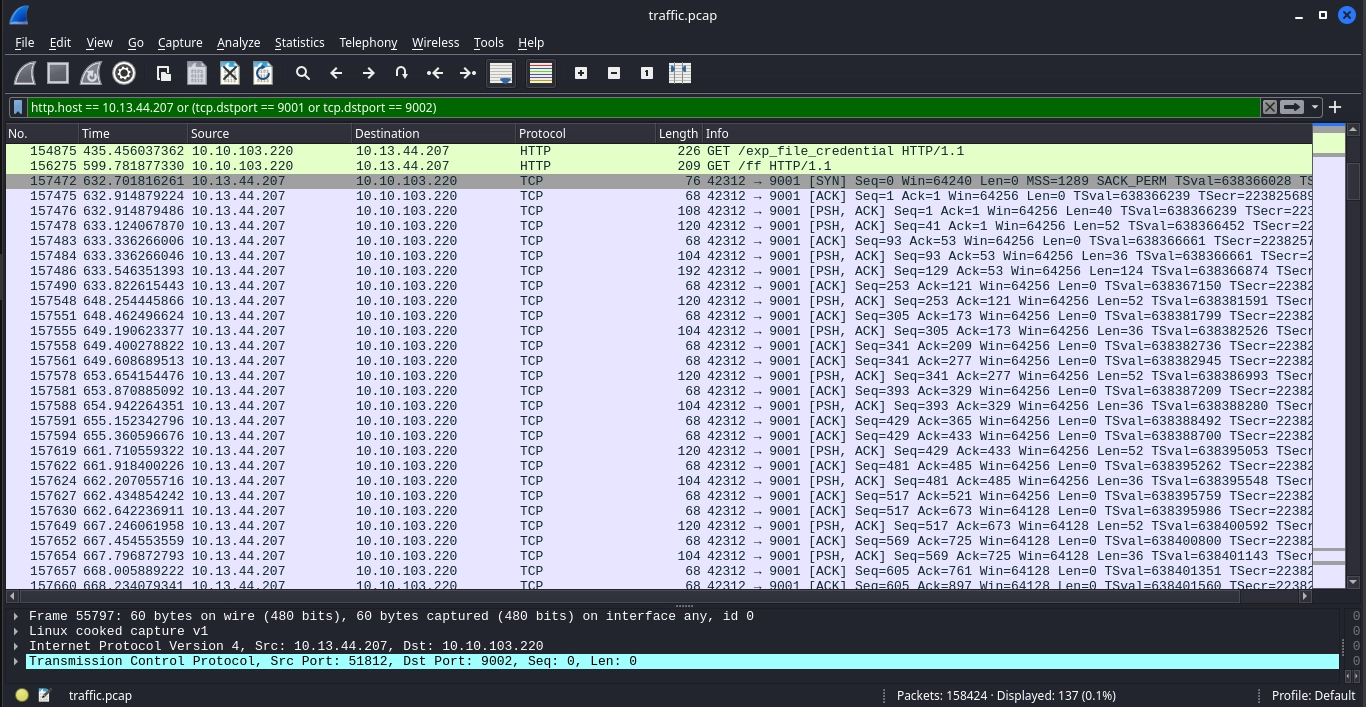Screen dimensions: 1366x707
Task: Toggle packet colorization rules button
Action: point(541,73)
